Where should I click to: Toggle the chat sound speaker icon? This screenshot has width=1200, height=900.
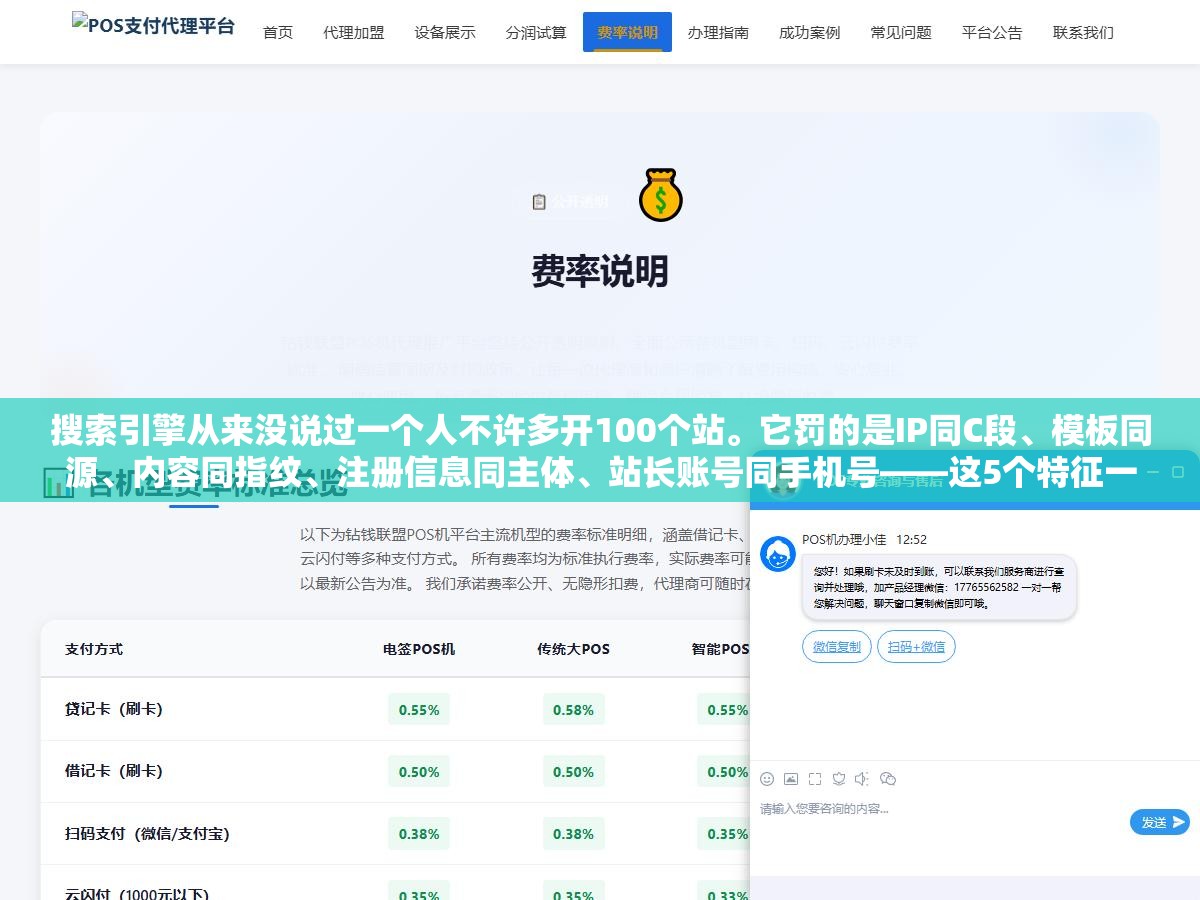[x=862, y=778]
